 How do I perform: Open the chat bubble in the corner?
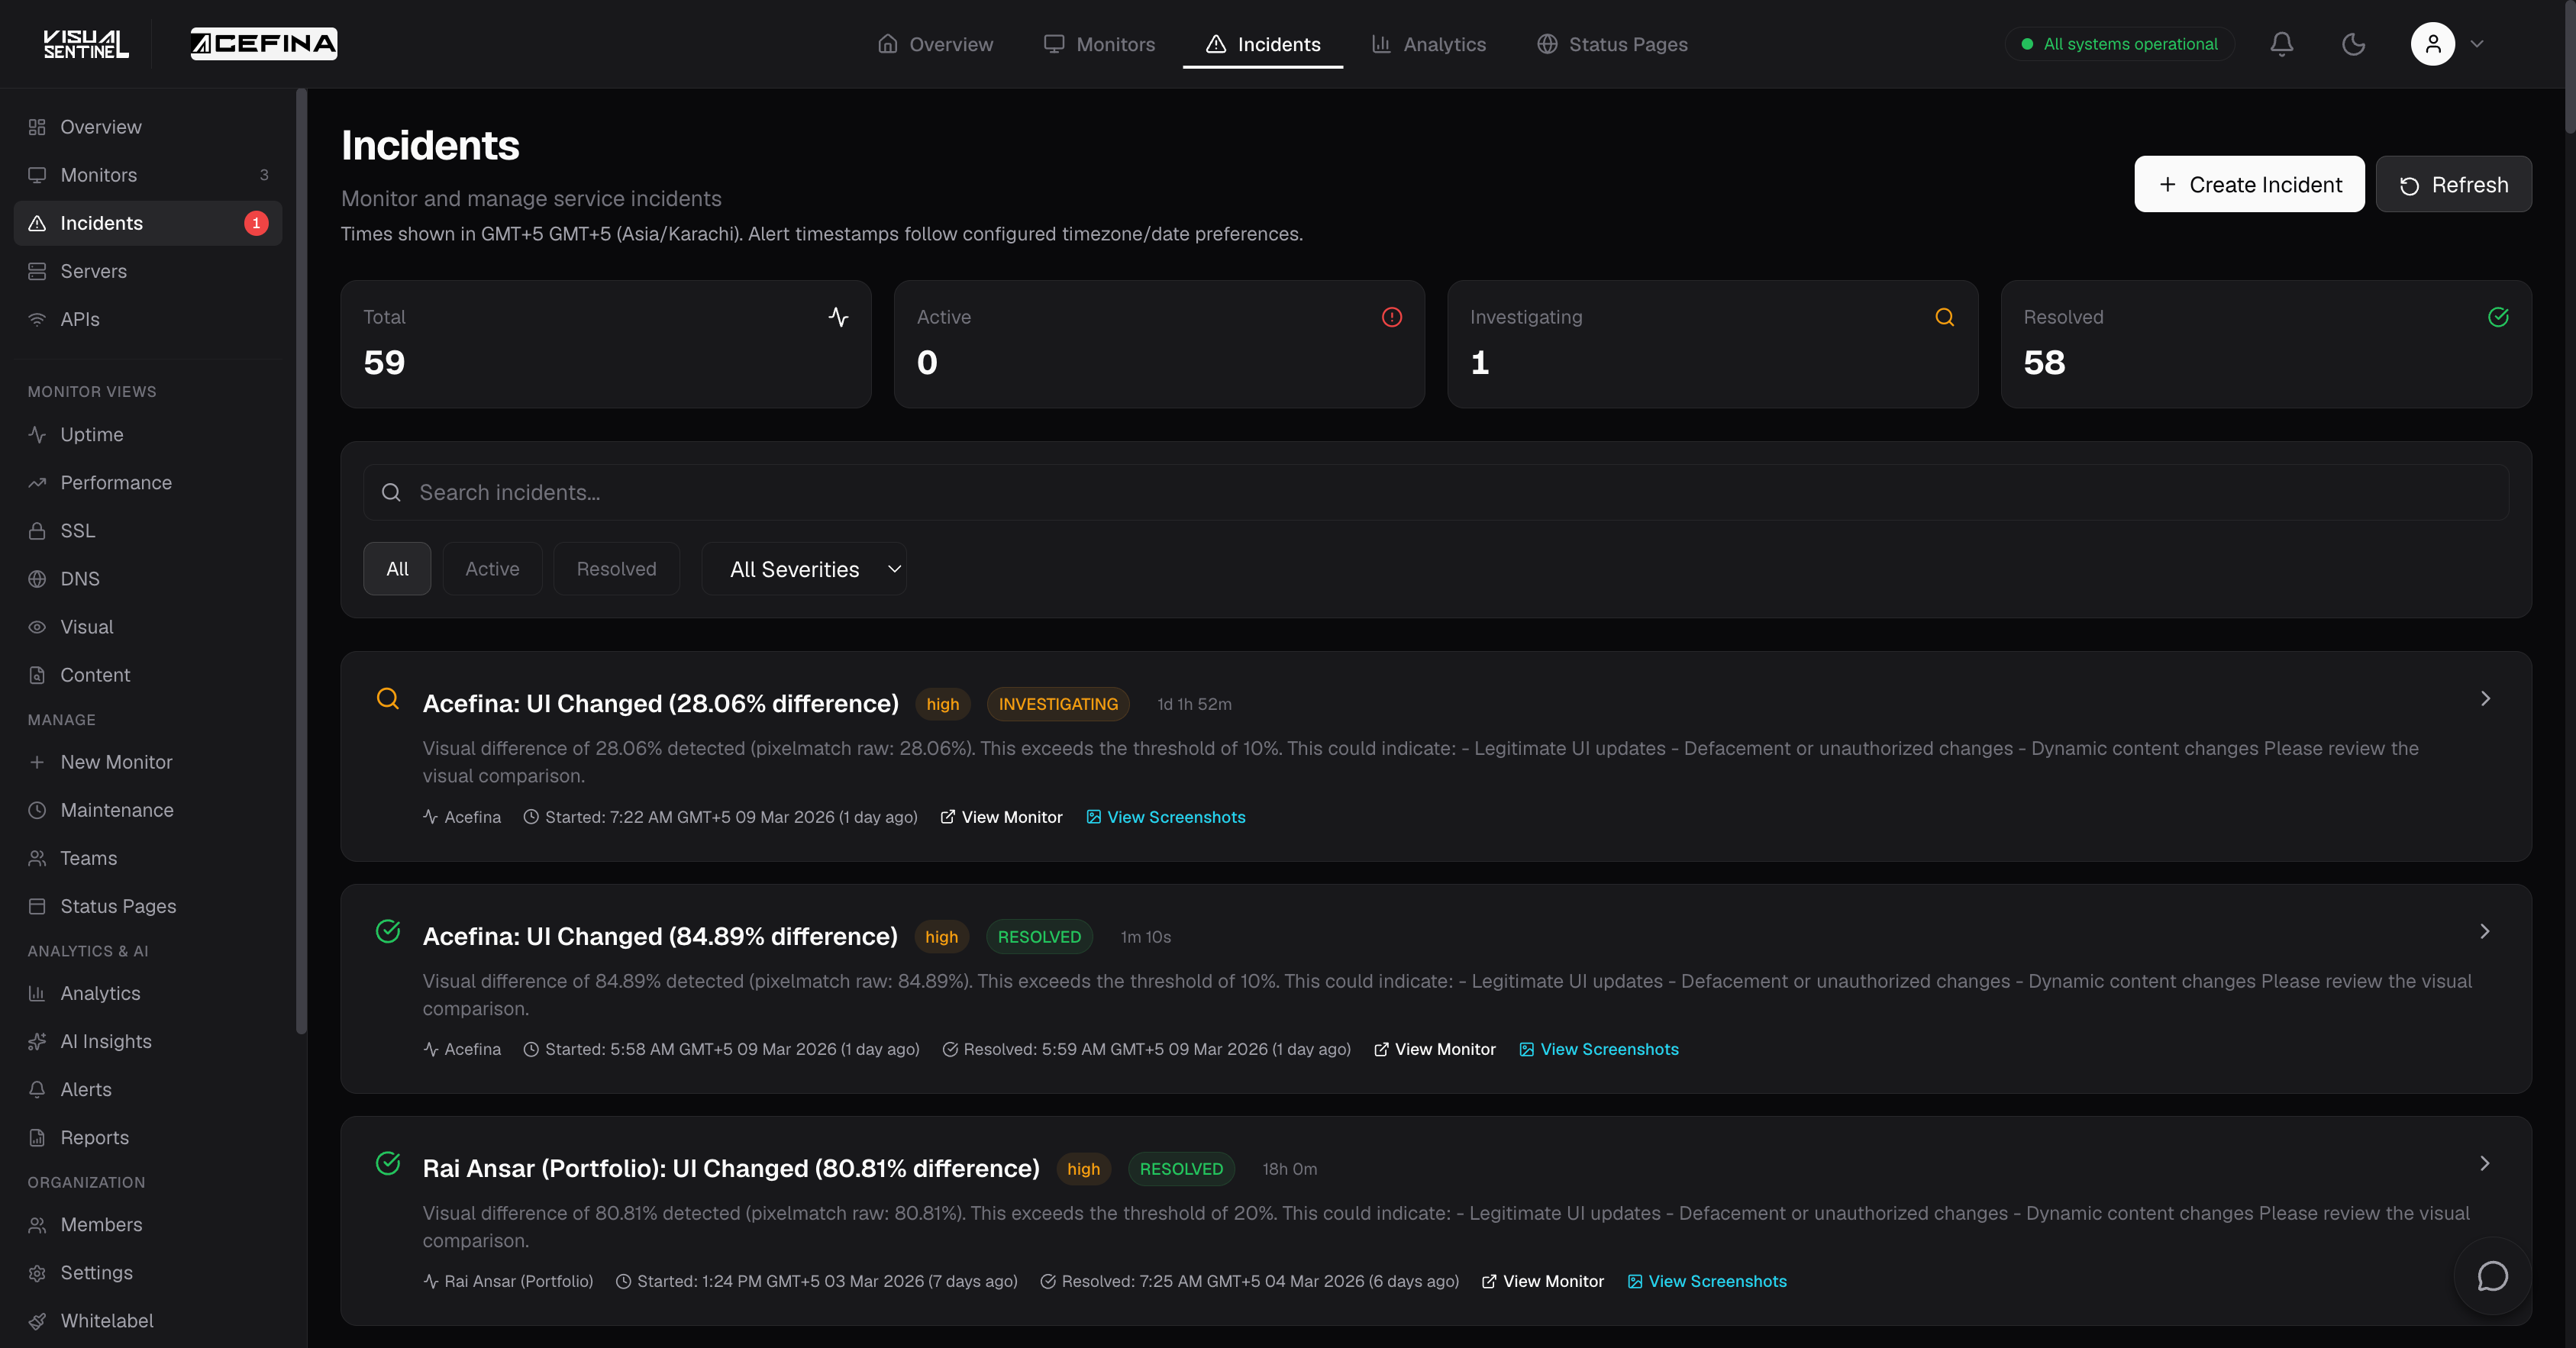[x=2491, y=1276]
